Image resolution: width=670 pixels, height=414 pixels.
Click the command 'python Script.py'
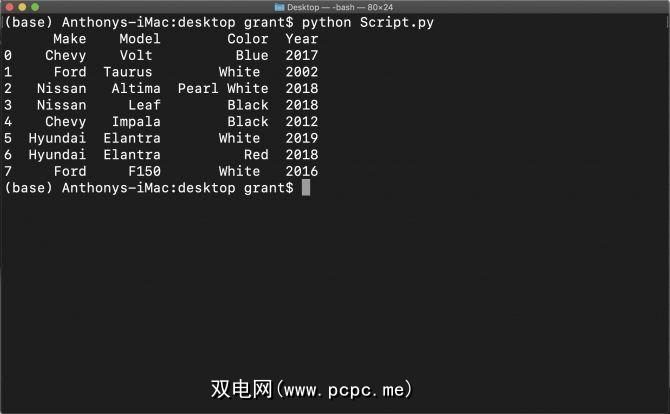[368, 22]
